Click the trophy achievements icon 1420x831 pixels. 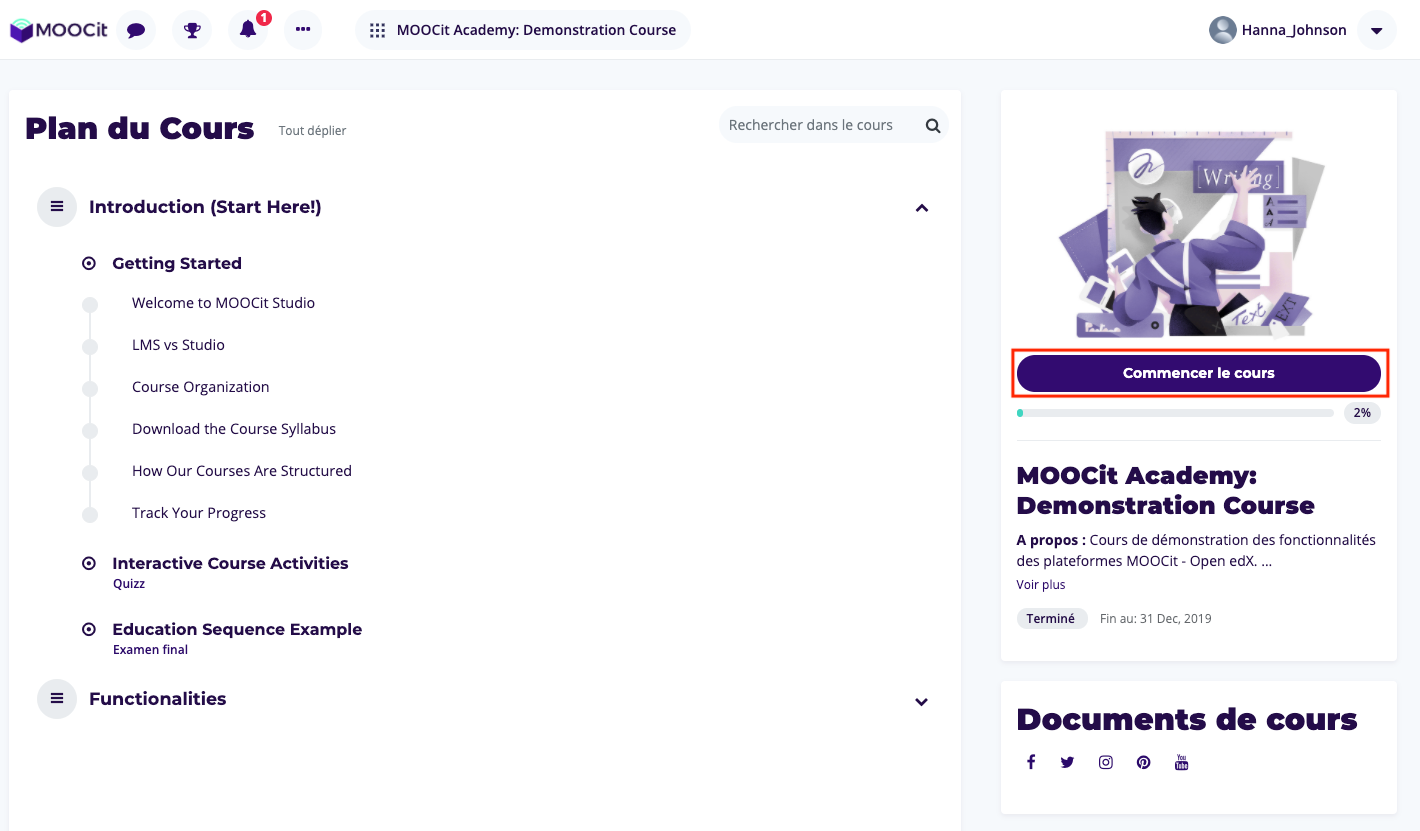(192, 30)
